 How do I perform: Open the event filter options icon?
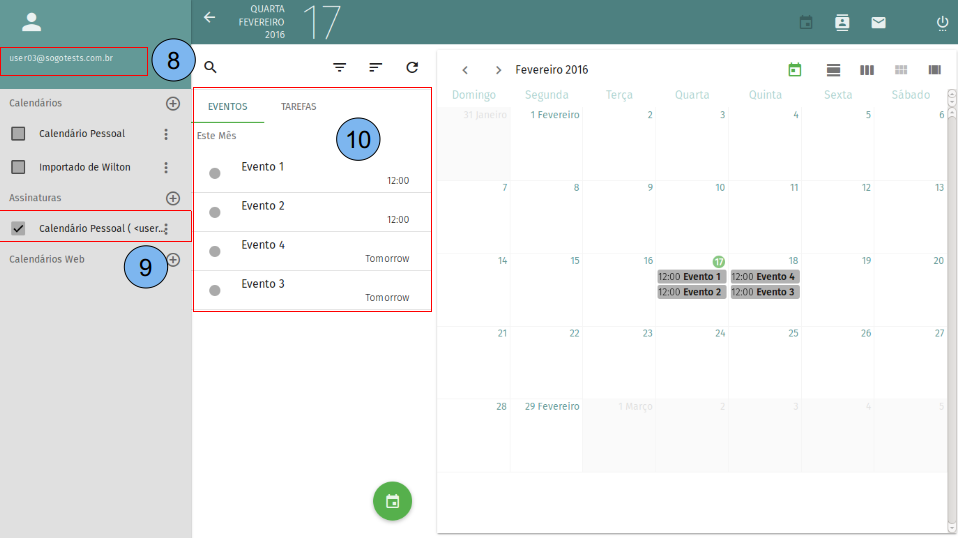pyautogui.click(x=340, y=68)
